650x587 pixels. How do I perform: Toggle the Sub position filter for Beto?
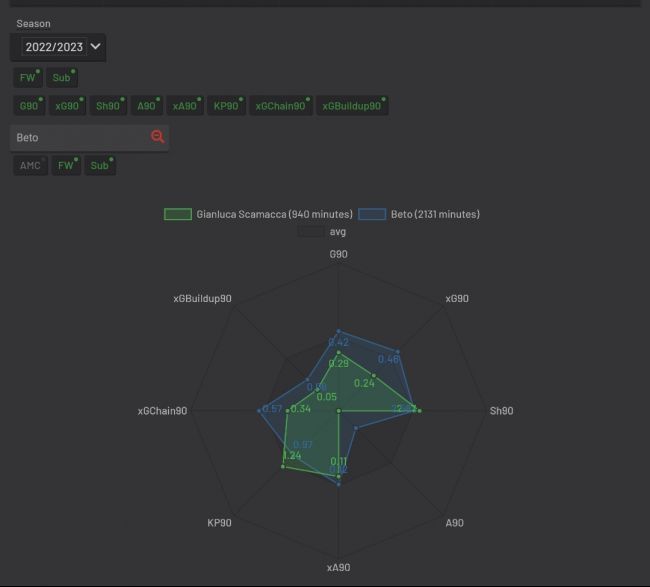(100, 165)
